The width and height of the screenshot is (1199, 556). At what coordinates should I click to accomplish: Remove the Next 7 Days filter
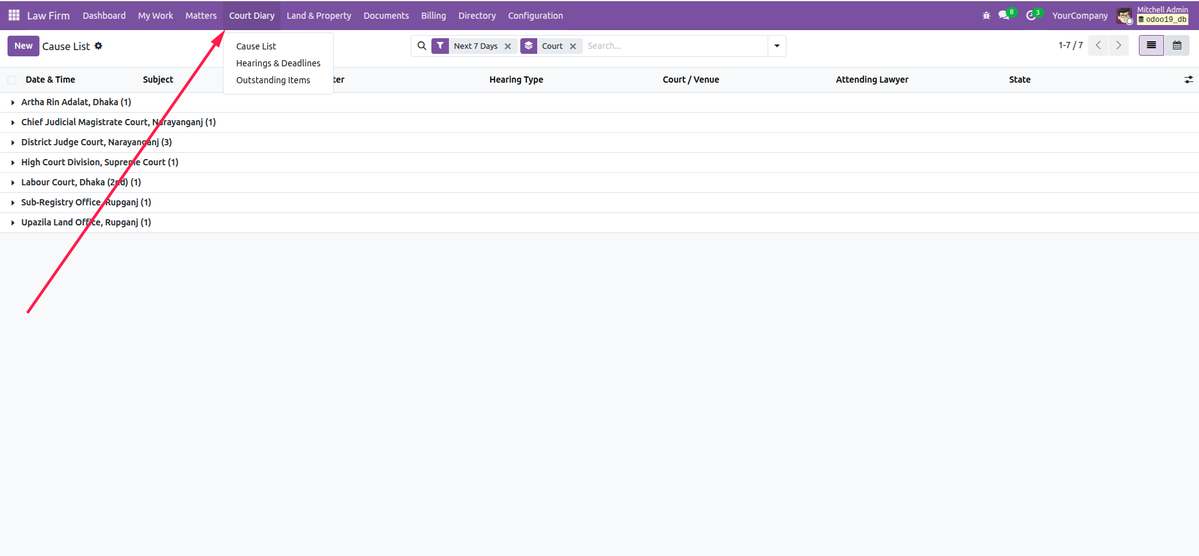click(x=508, y=47)
